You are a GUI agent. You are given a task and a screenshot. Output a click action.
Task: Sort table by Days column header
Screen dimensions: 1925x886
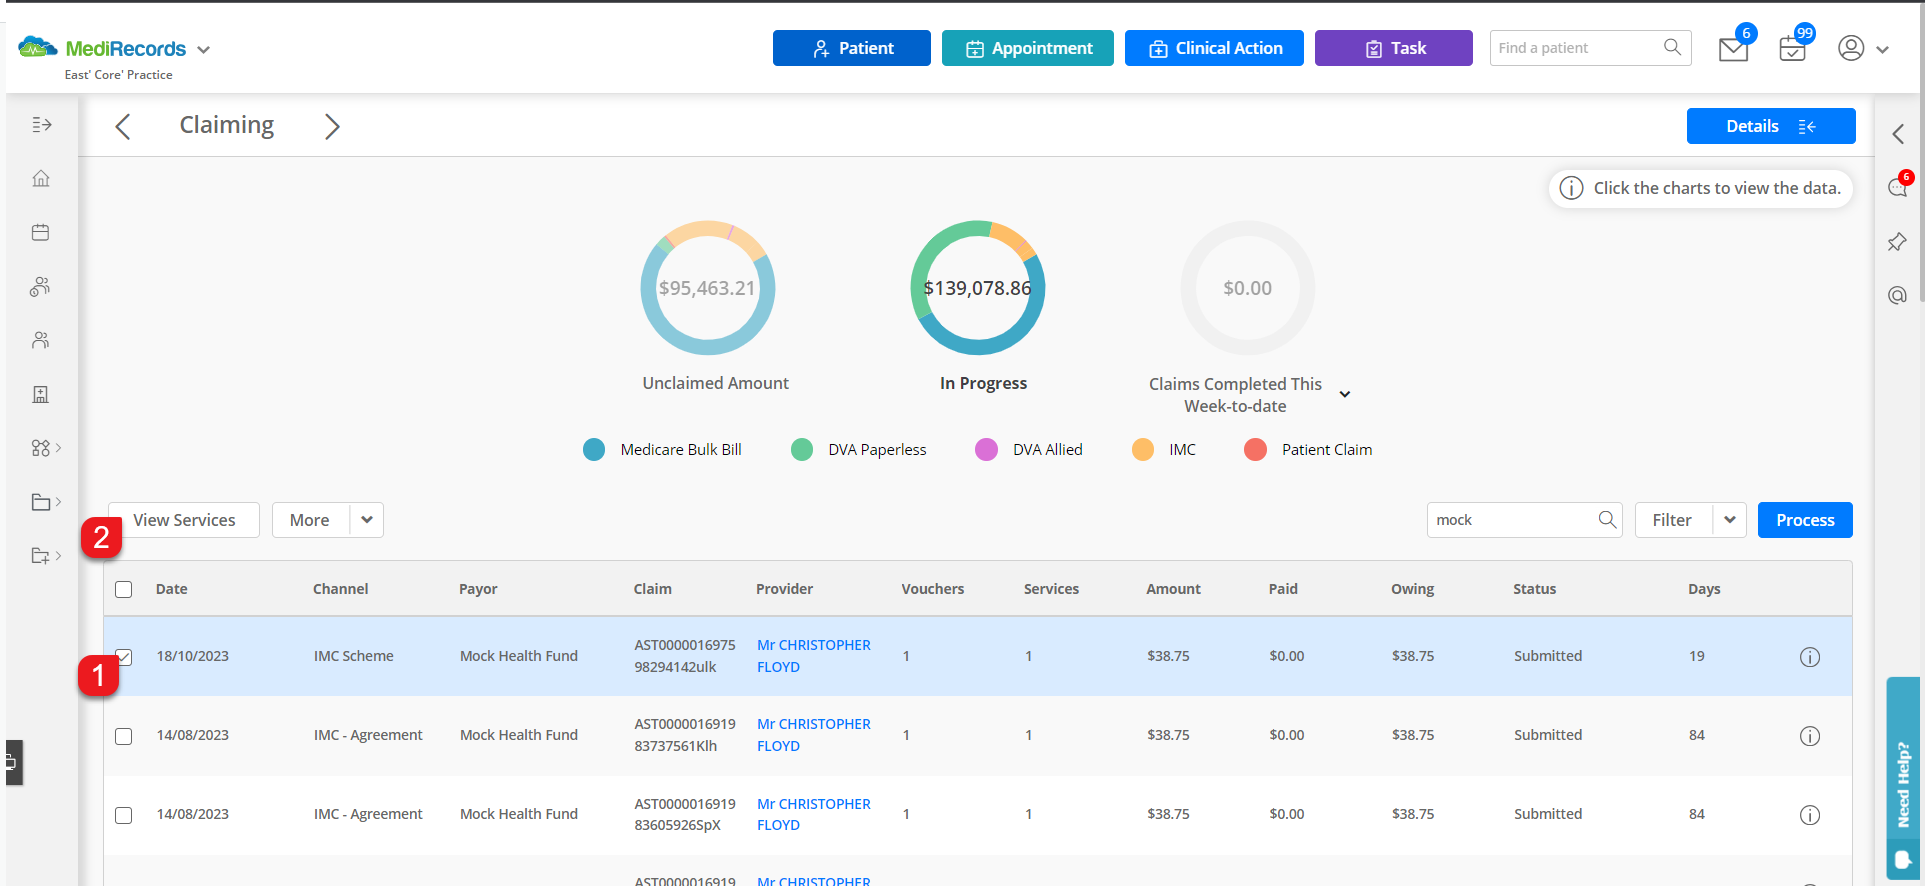point(1705,589)
